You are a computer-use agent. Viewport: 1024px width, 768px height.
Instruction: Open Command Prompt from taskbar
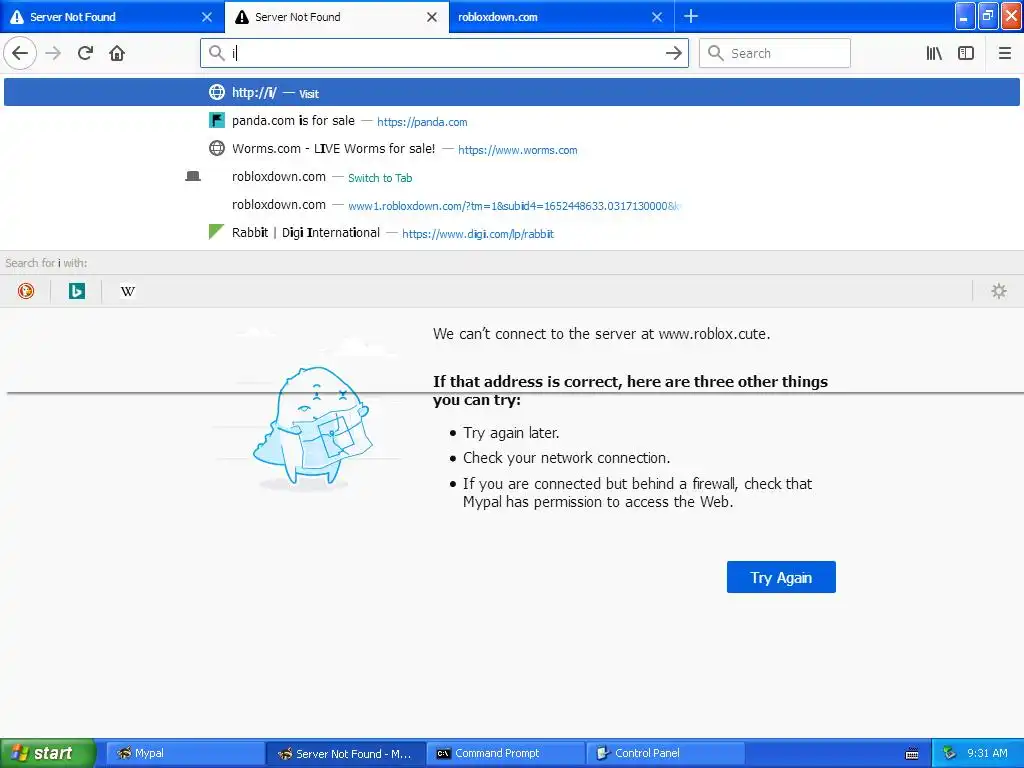506,753
